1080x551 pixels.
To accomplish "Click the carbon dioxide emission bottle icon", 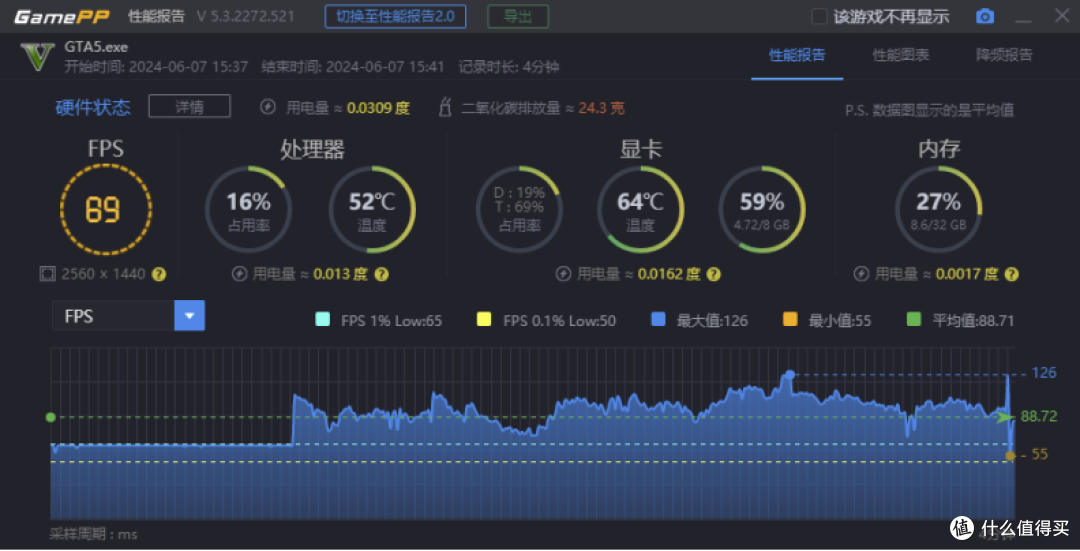I will pyautogui.click(x=445, y=107).
